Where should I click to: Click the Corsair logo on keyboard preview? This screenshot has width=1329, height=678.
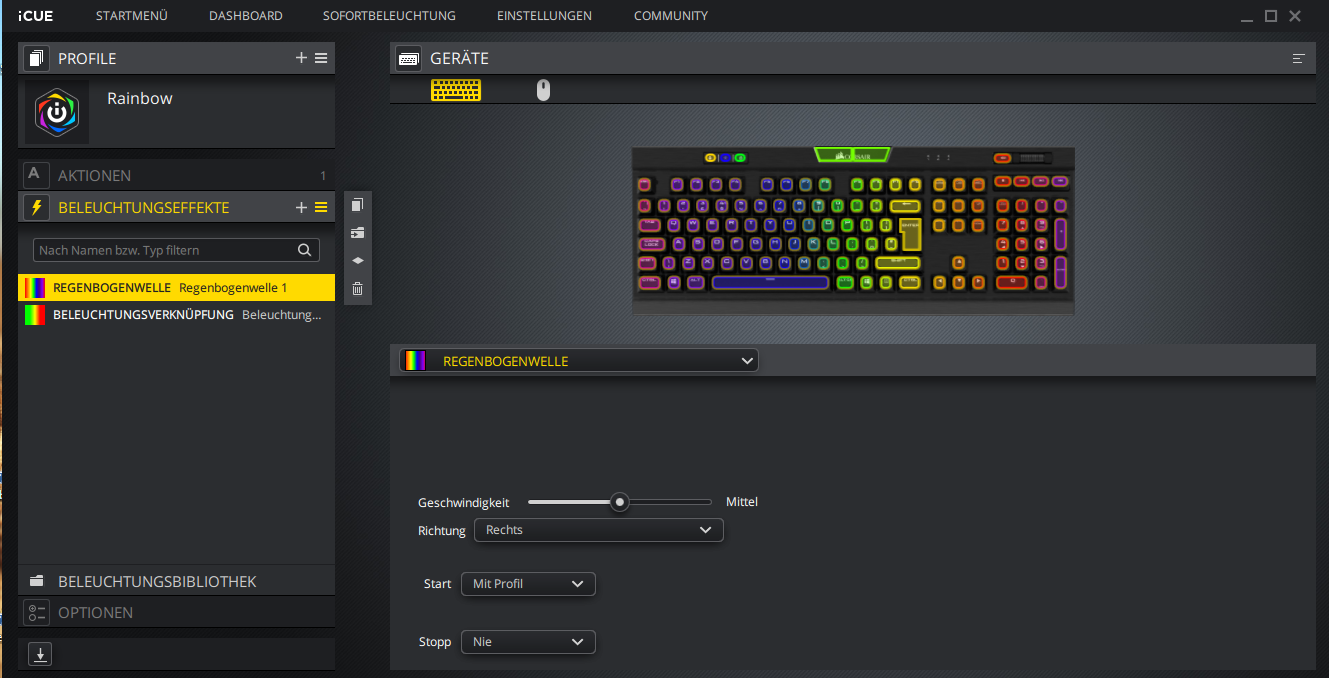point(852,155)
